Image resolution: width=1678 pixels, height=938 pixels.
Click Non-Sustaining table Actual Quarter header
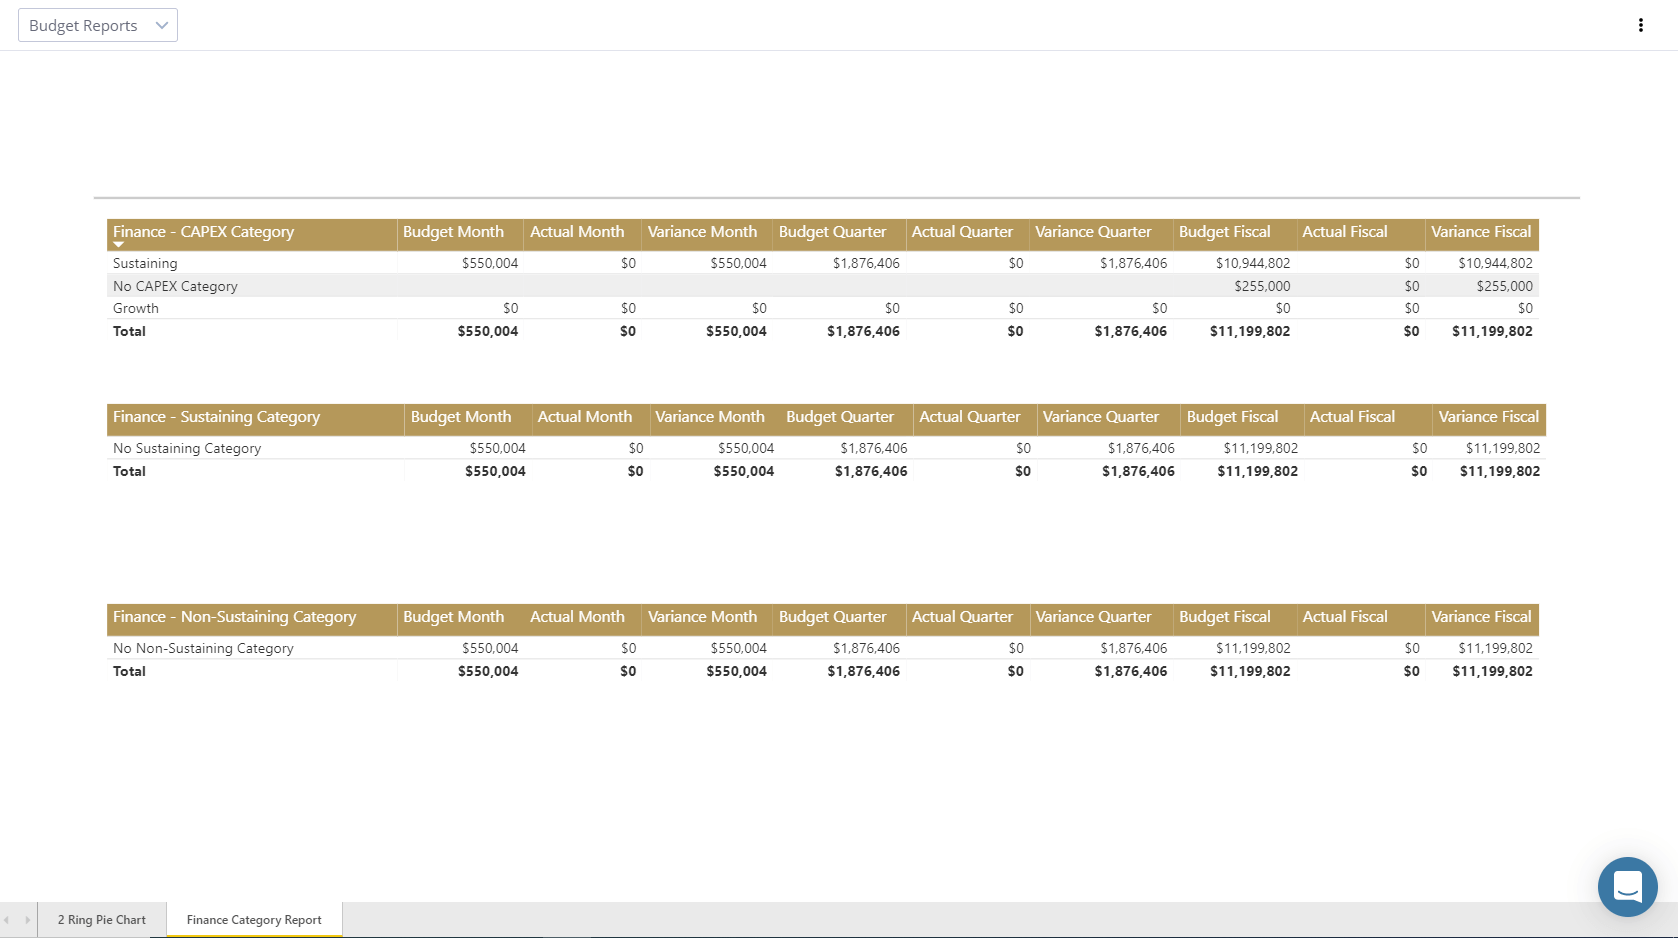coord(962,617)
